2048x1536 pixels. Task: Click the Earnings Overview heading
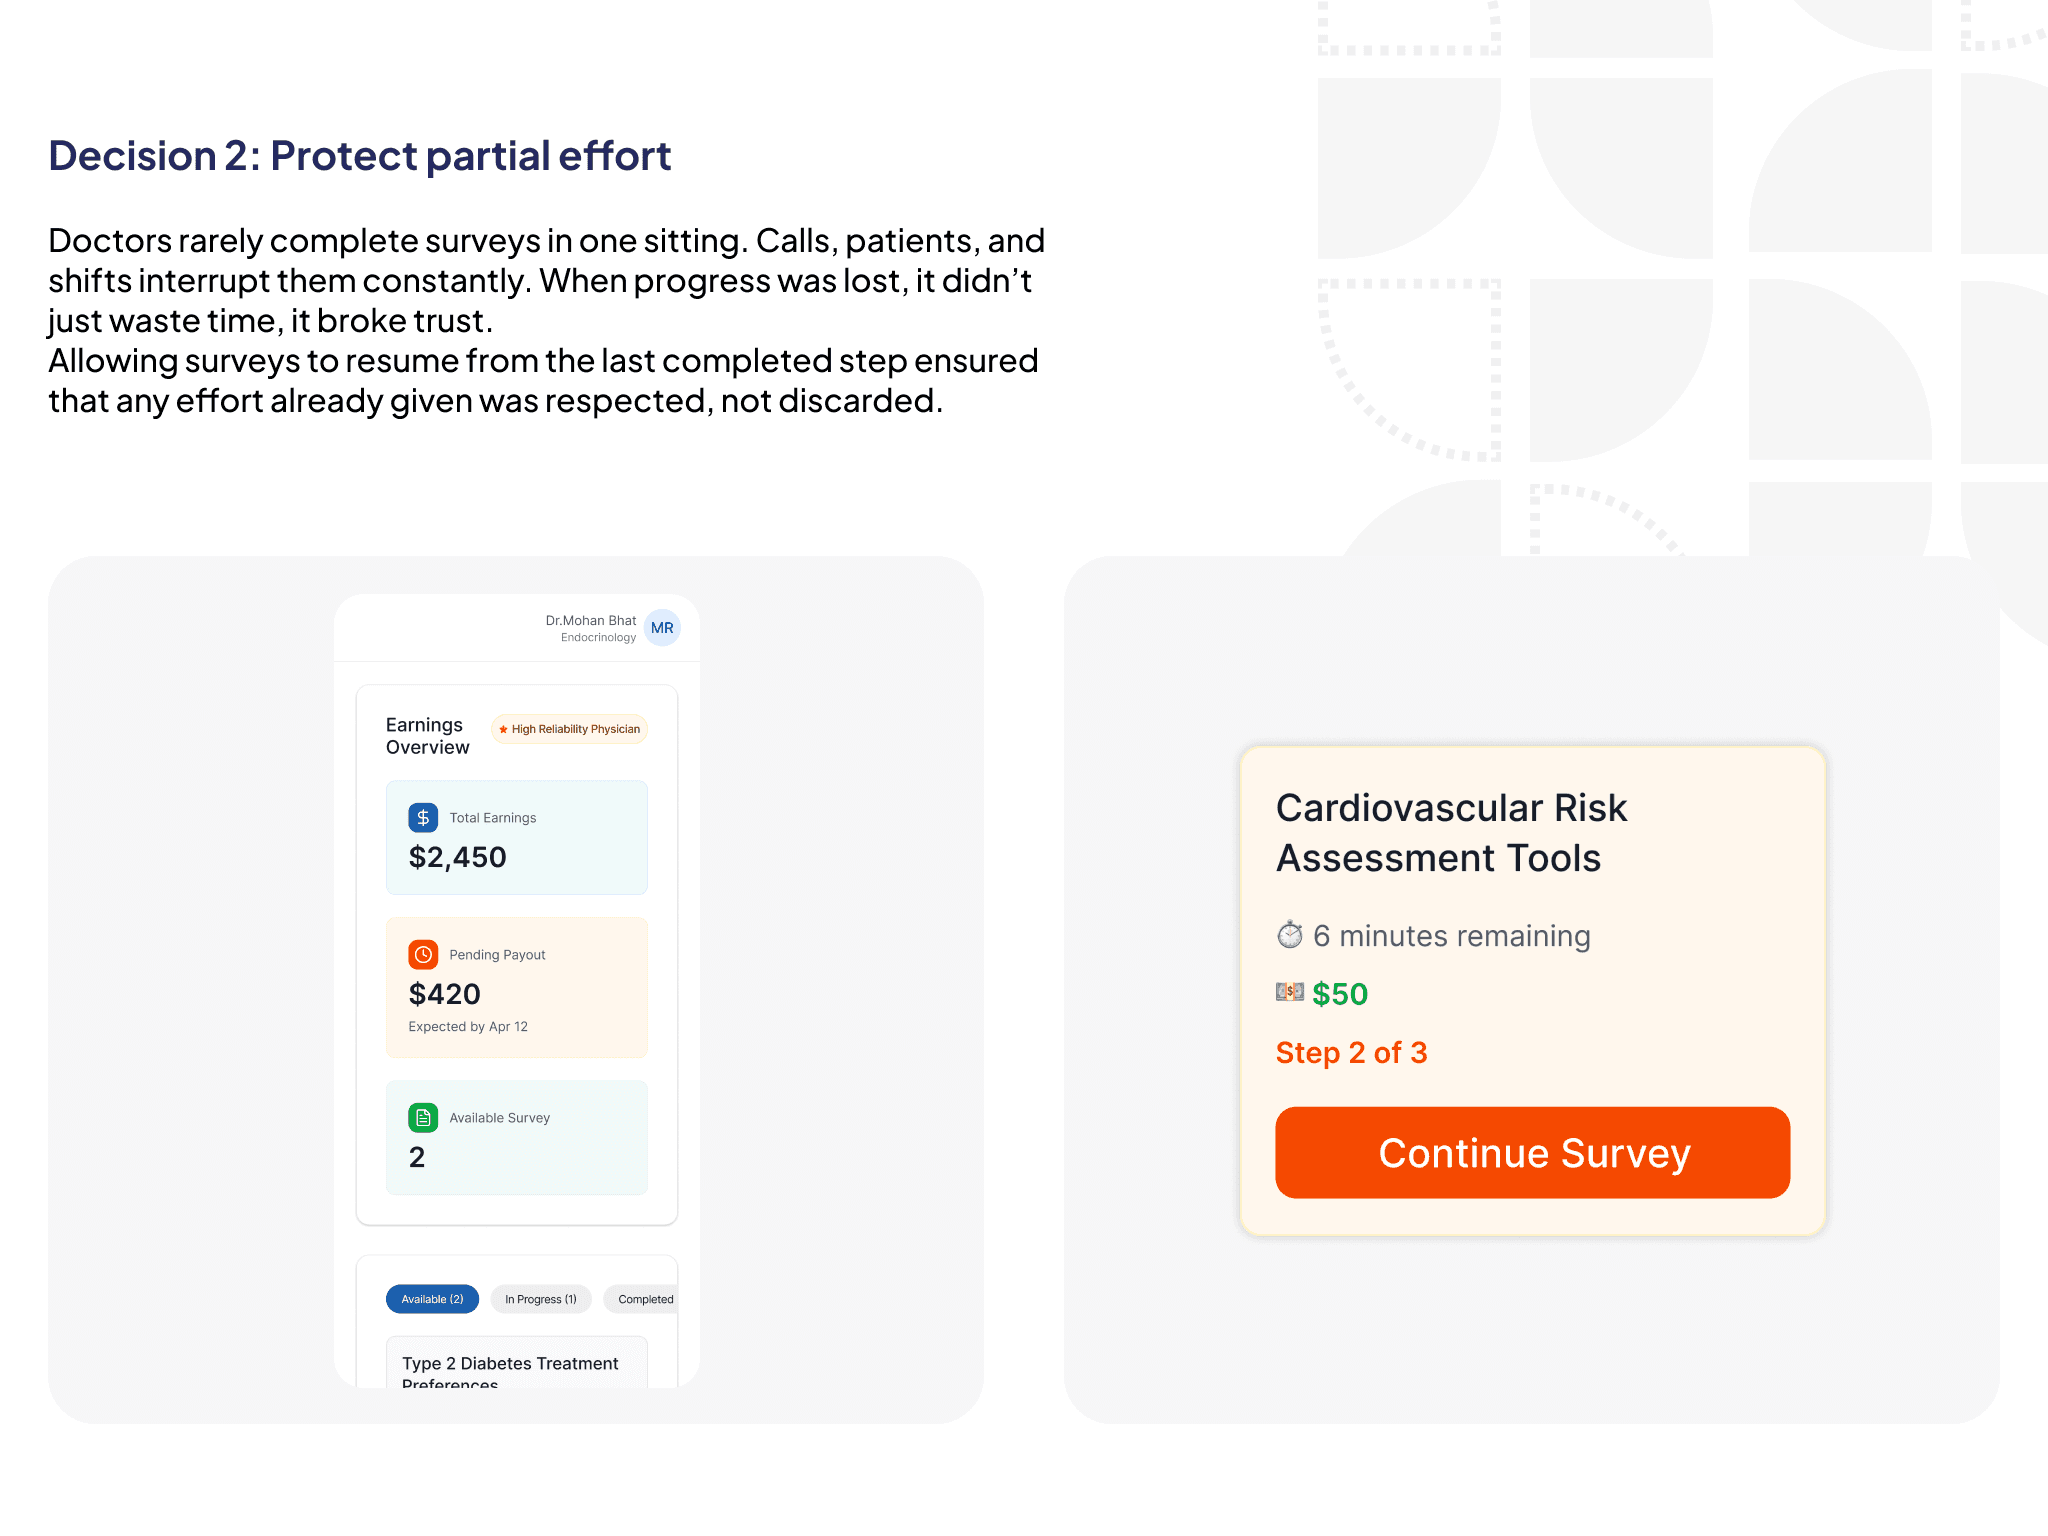(x=427, y=736)
